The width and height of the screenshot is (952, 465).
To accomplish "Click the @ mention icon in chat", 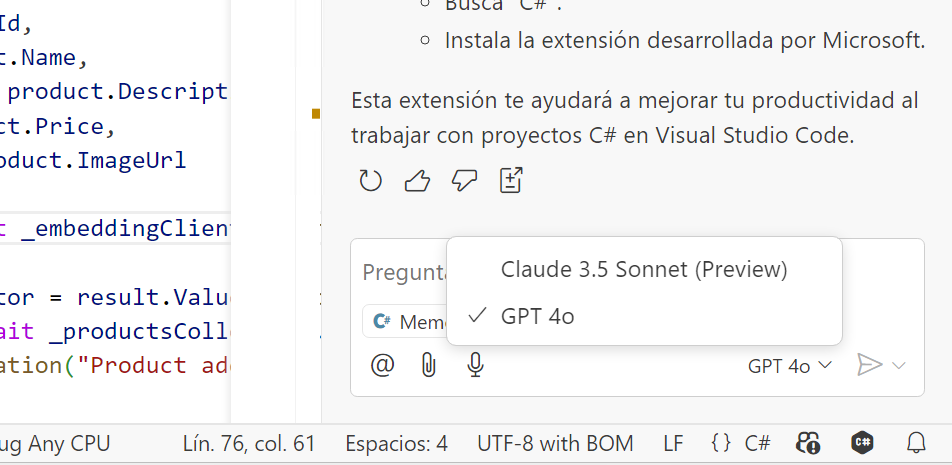I will 382,365.
